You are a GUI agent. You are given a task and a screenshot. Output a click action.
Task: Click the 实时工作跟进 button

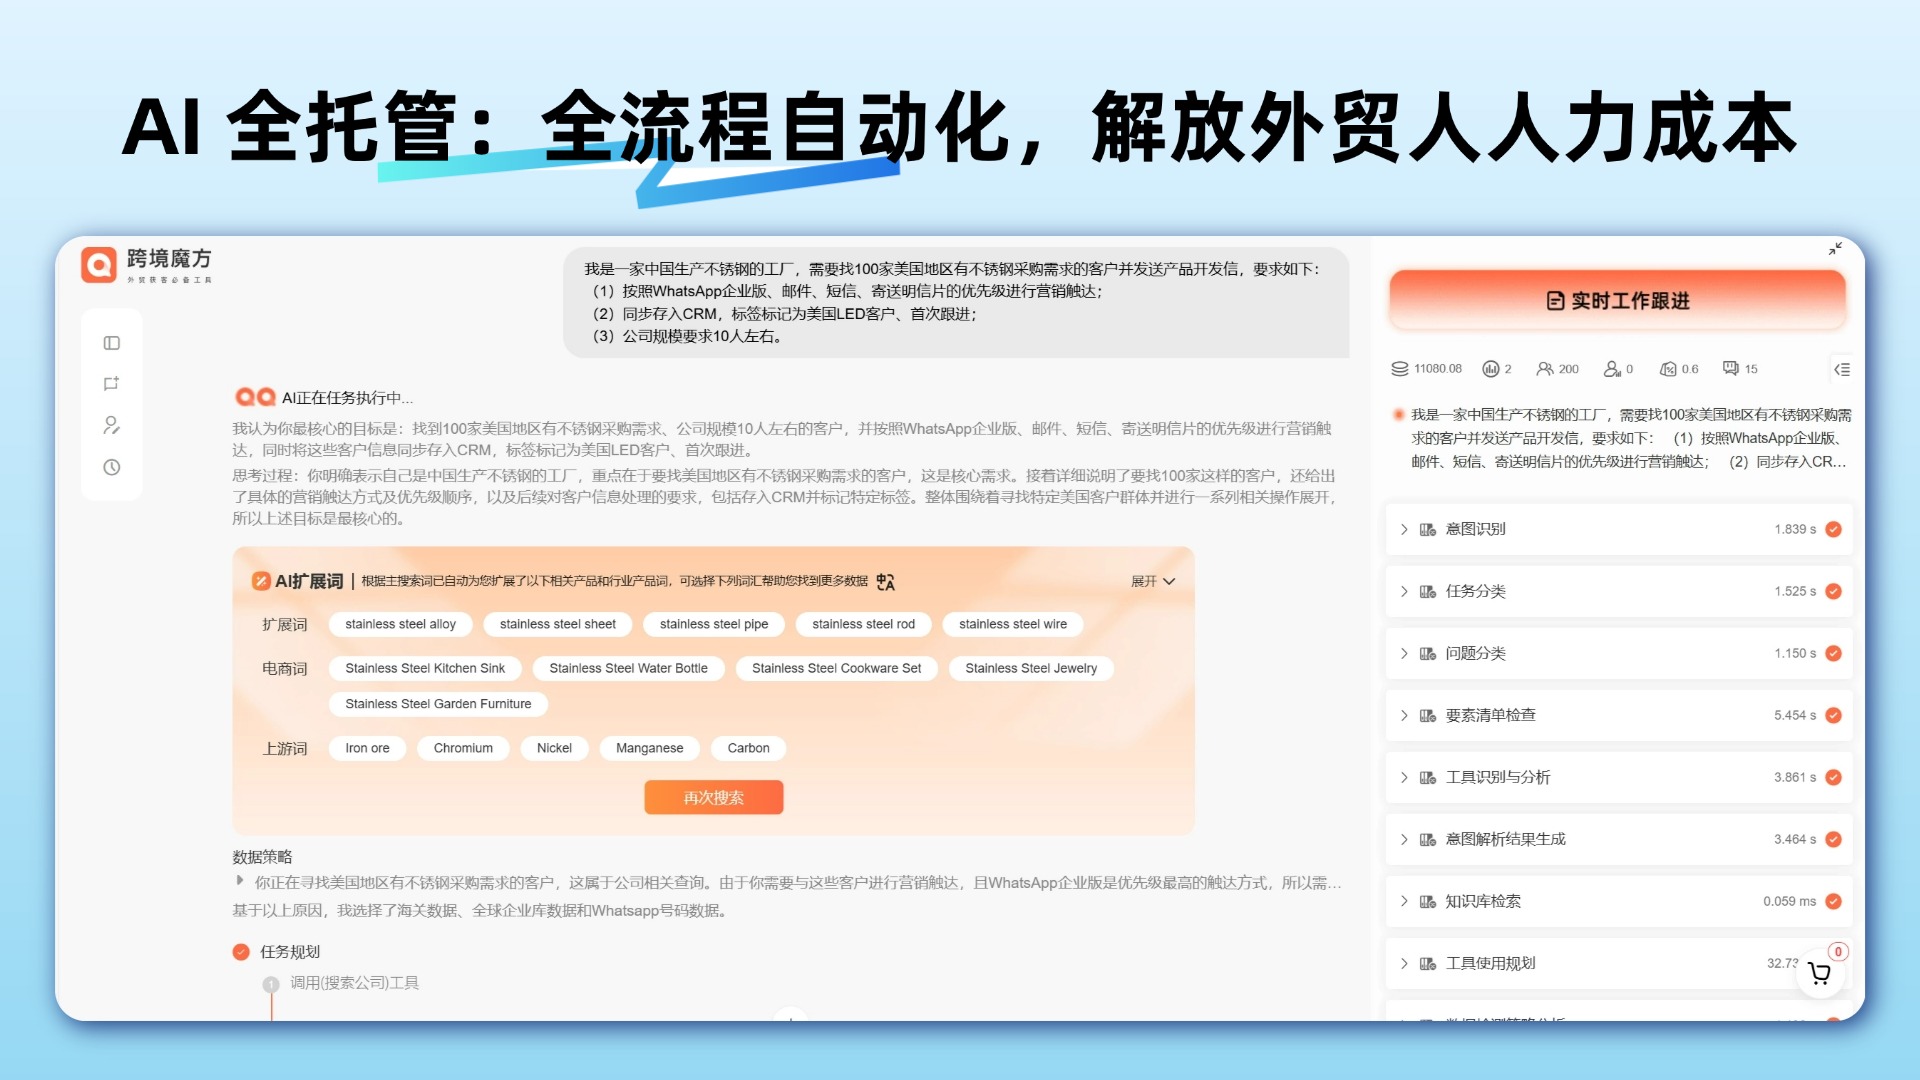click(1617, 301)
